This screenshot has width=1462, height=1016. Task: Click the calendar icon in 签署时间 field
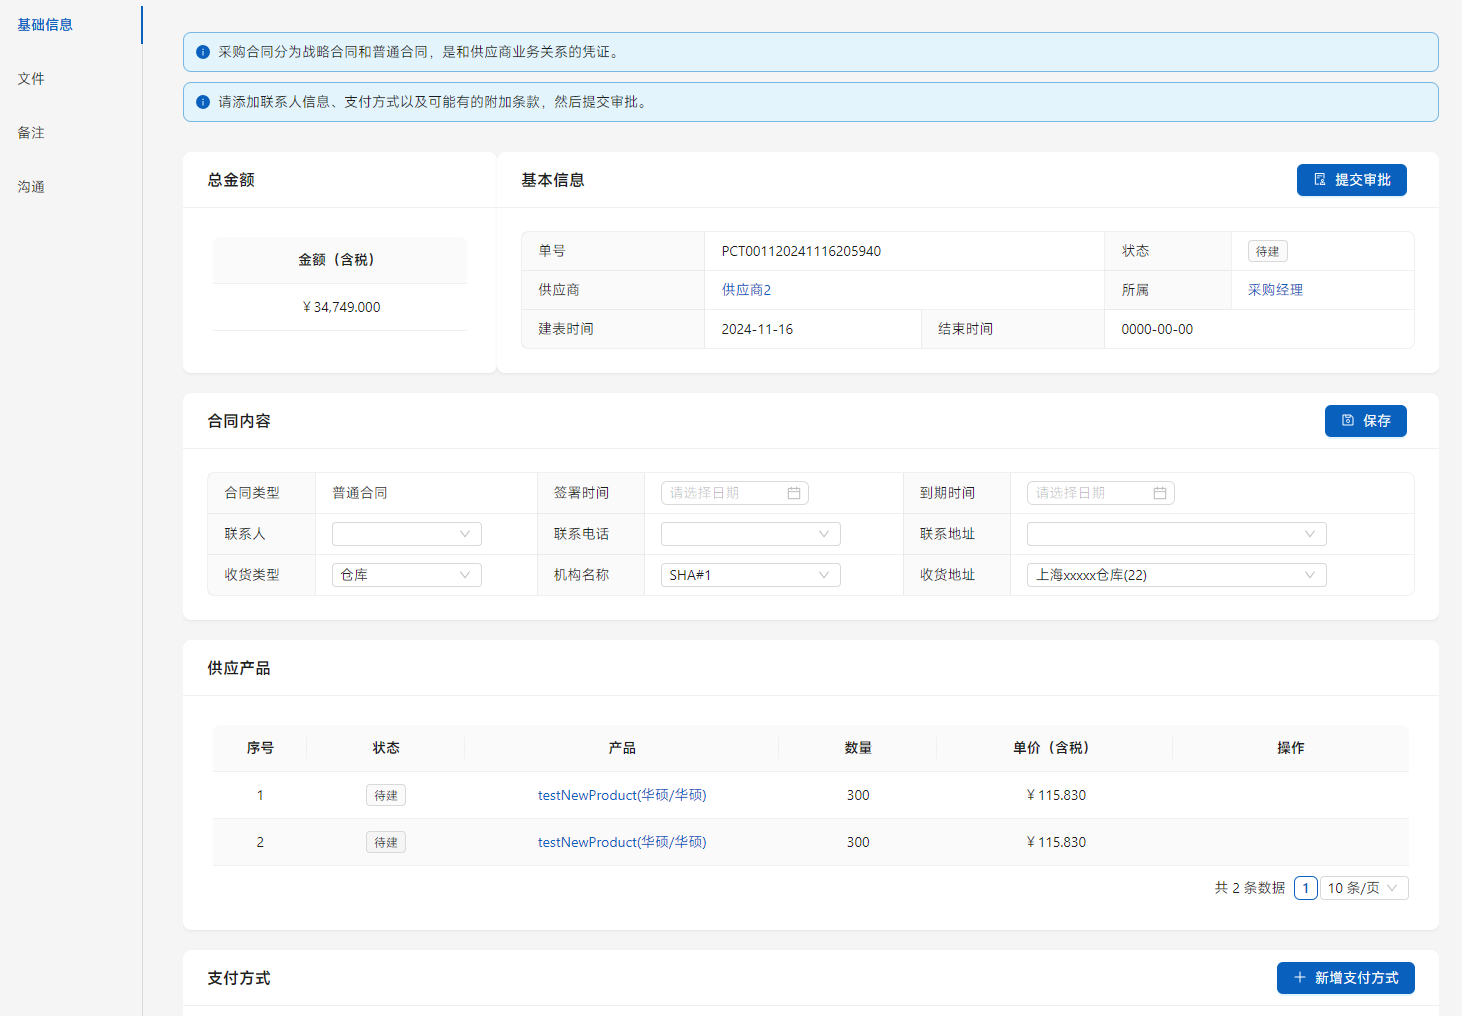point(794,493)
